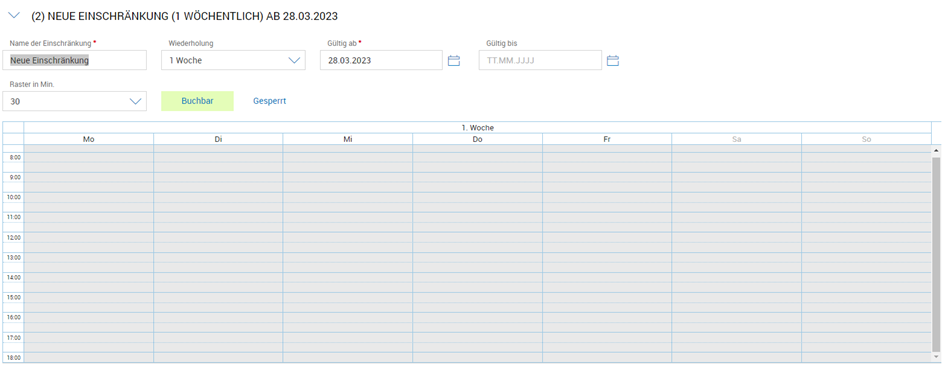The width and height of the screenshot is (945, 367).
Task: Click the 13:00 time label
Action: (x=14, y=257)
